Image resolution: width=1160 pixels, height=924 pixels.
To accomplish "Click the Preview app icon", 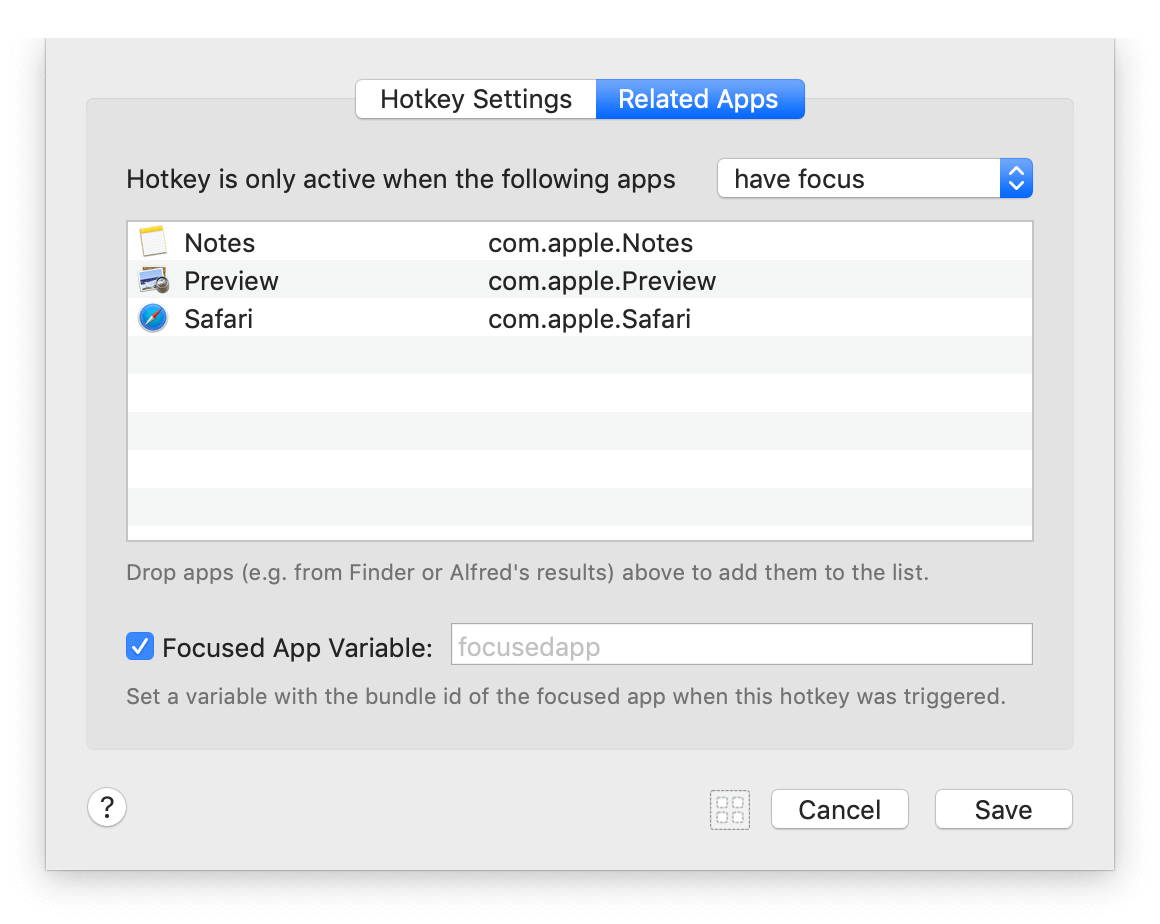I will [152, 280].
